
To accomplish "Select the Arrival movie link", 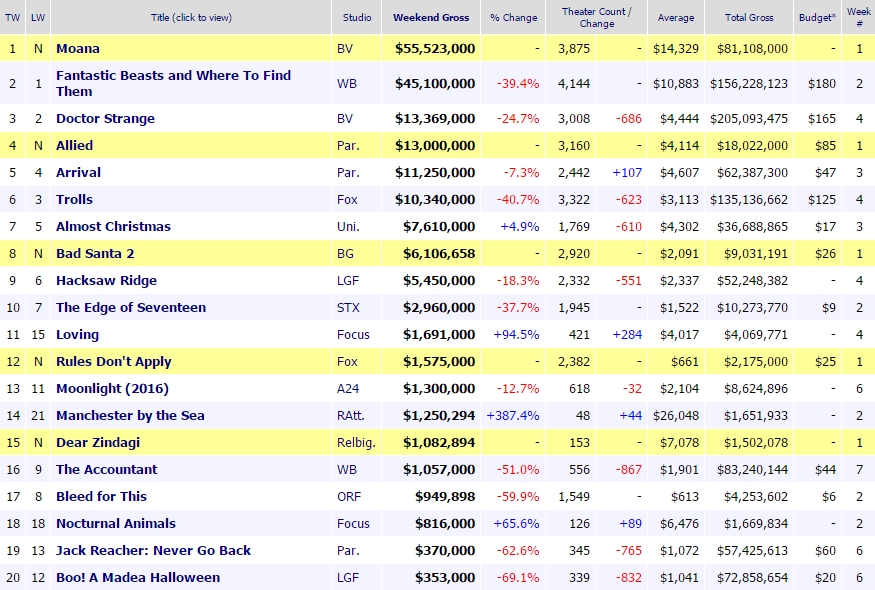I will click(78, 172).
